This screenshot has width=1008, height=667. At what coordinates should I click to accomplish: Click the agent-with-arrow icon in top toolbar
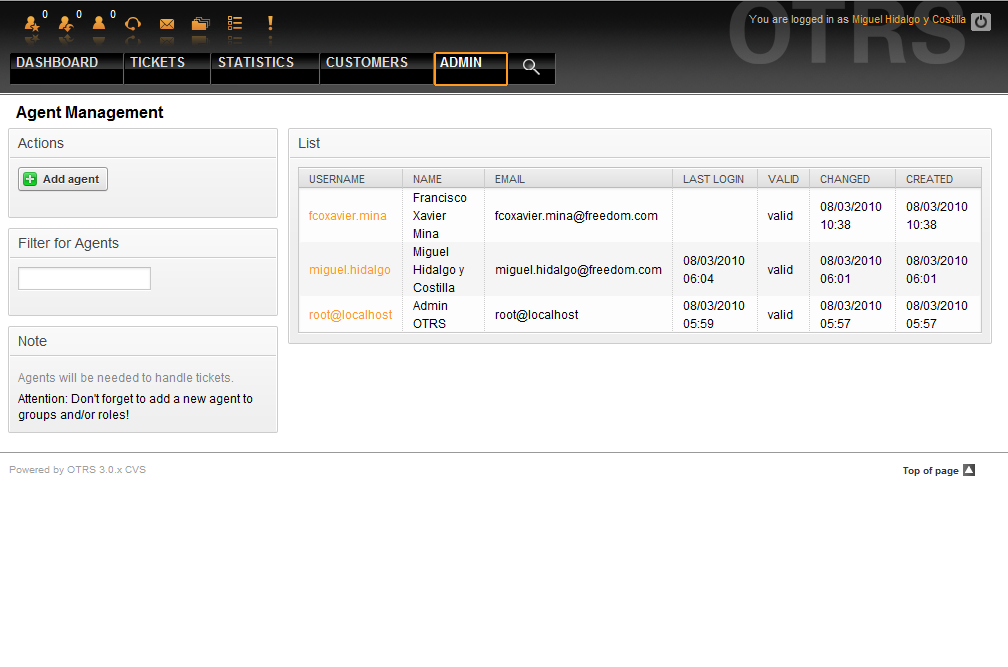tap(66, 23)
